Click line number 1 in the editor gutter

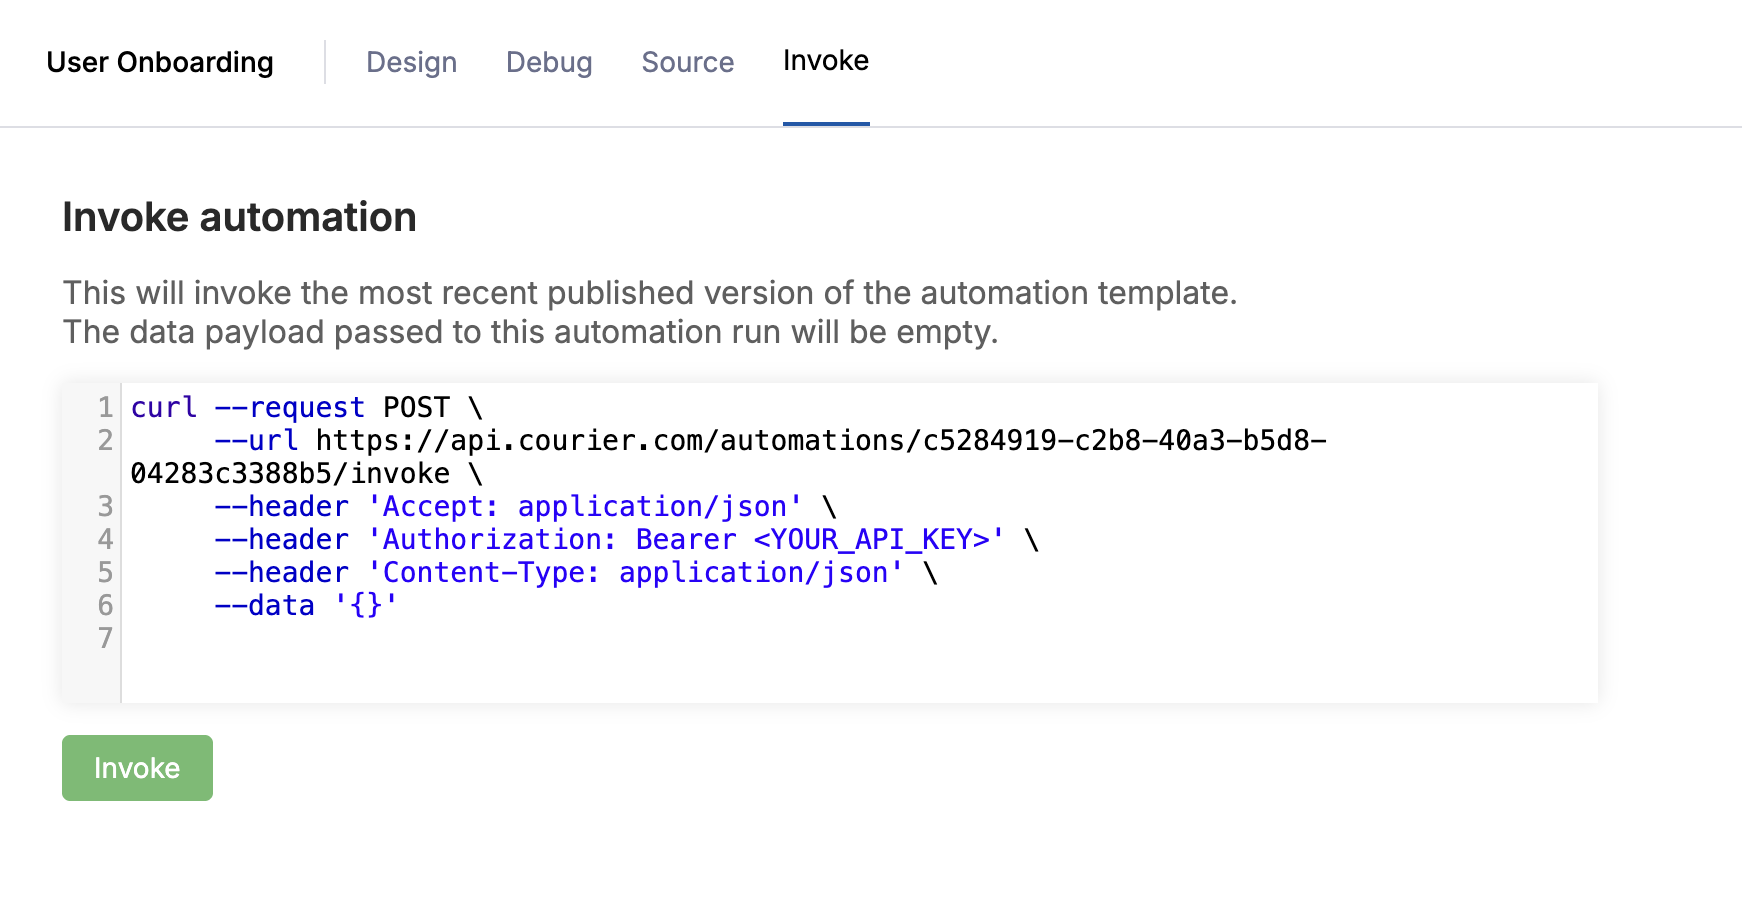[104, 407]
